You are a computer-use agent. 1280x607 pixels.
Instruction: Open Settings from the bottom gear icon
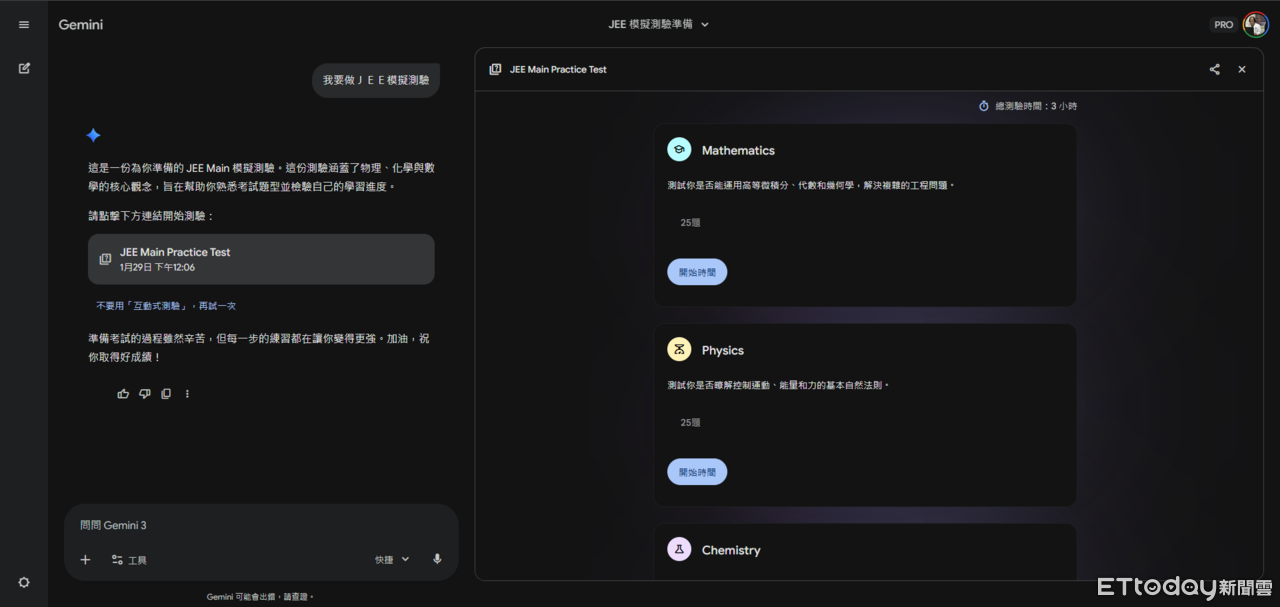pos(23,581)
